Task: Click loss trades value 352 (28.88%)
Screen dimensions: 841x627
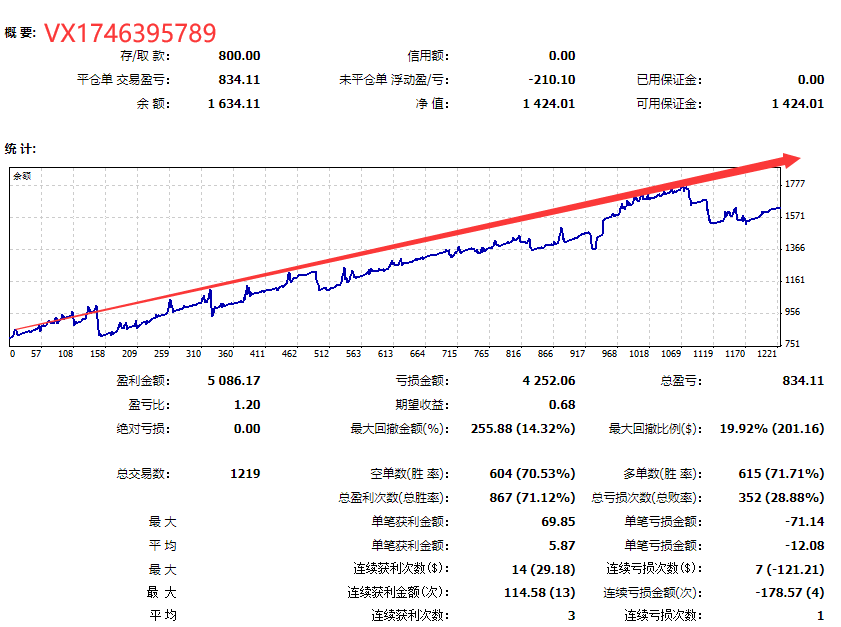Action: coord(781,498)
